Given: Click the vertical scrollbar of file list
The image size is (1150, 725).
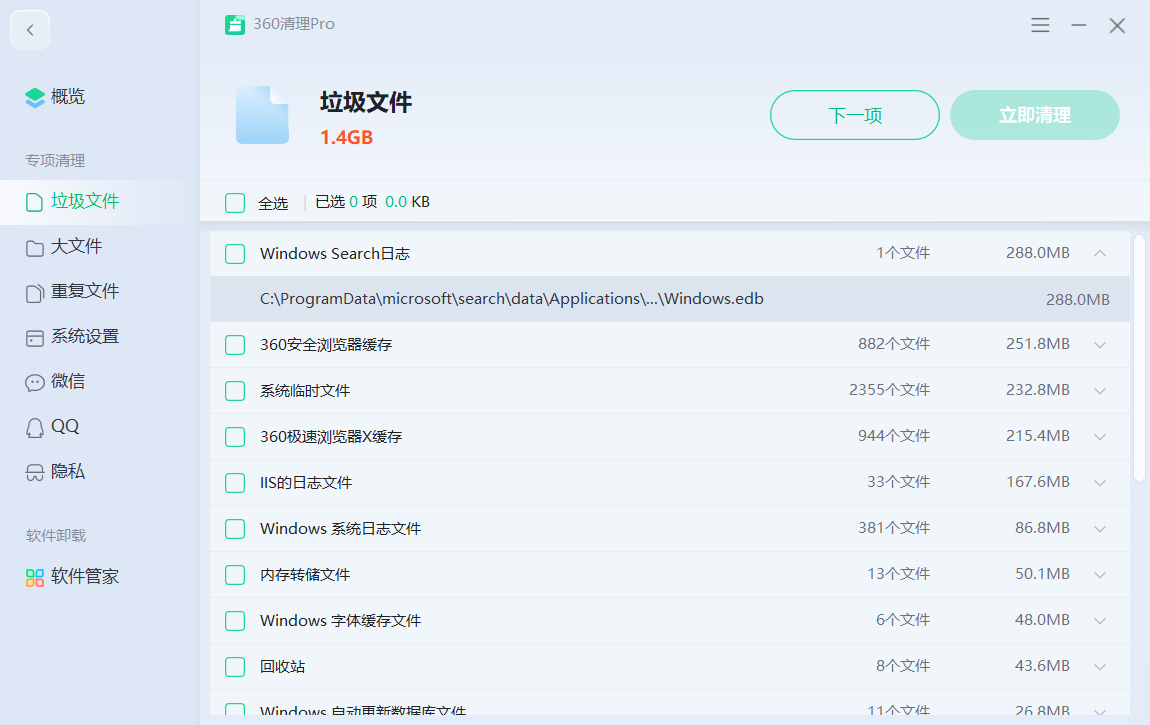Looking at the screenshot, I should click(x=1139, y=357).
